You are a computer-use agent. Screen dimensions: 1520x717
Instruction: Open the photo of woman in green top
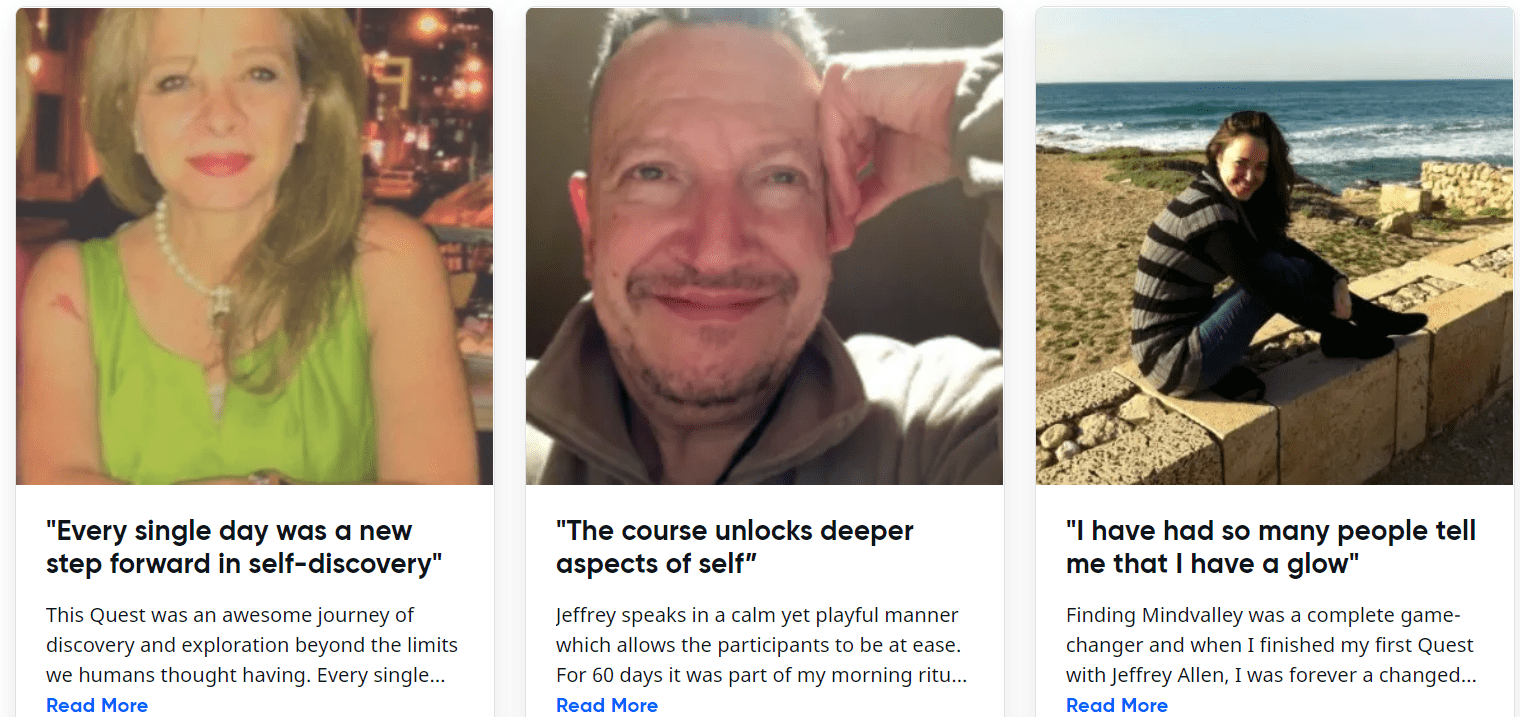254,247
